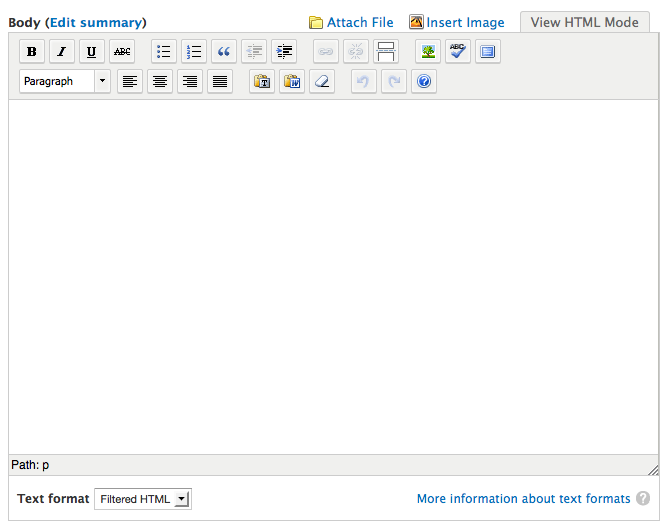Viewport: 668px width, 529px height.
Task: Click the Outdent button
Action: pos(254,52)
